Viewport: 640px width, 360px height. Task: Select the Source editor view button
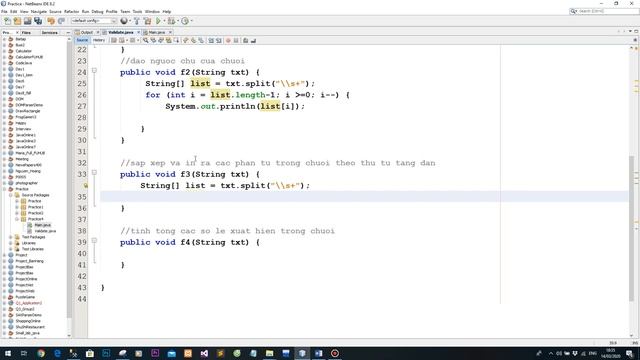[x=82, y=40]
